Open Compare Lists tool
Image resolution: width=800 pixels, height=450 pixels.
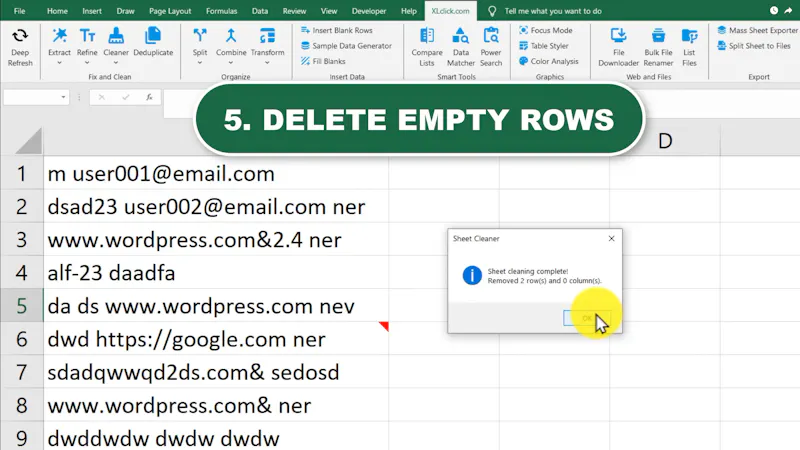(x=427, y=47)
